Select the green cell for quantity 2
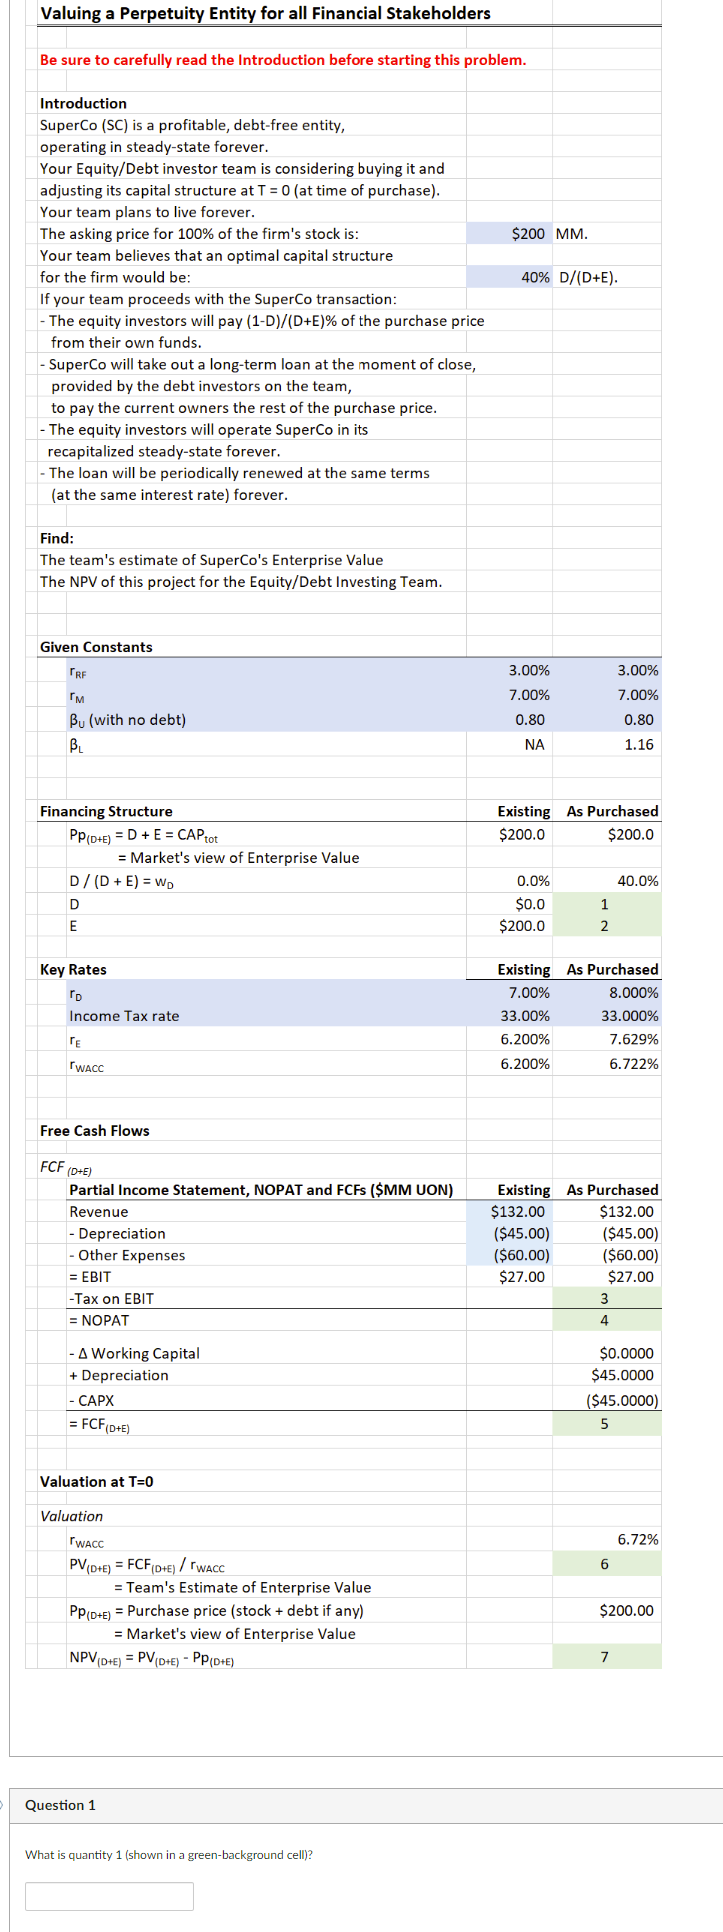The width and height of the screenshot is (723, 1932). point(607,926)
